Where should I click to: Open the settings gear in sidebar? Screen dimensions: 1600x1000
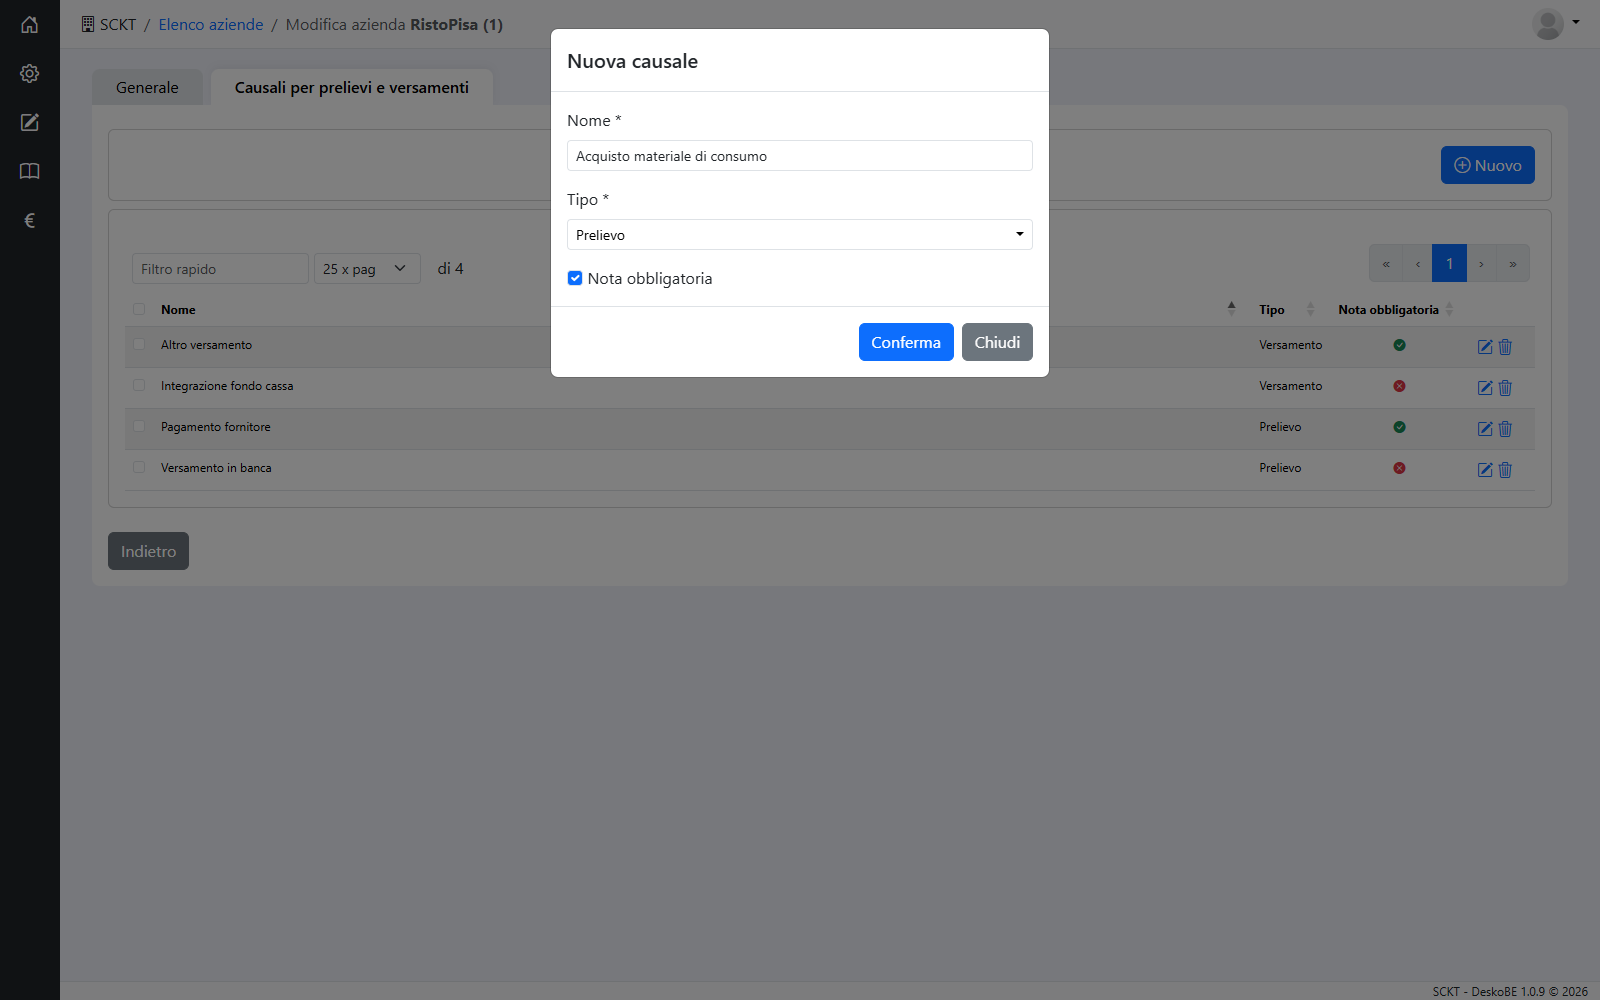coord(30,73)
